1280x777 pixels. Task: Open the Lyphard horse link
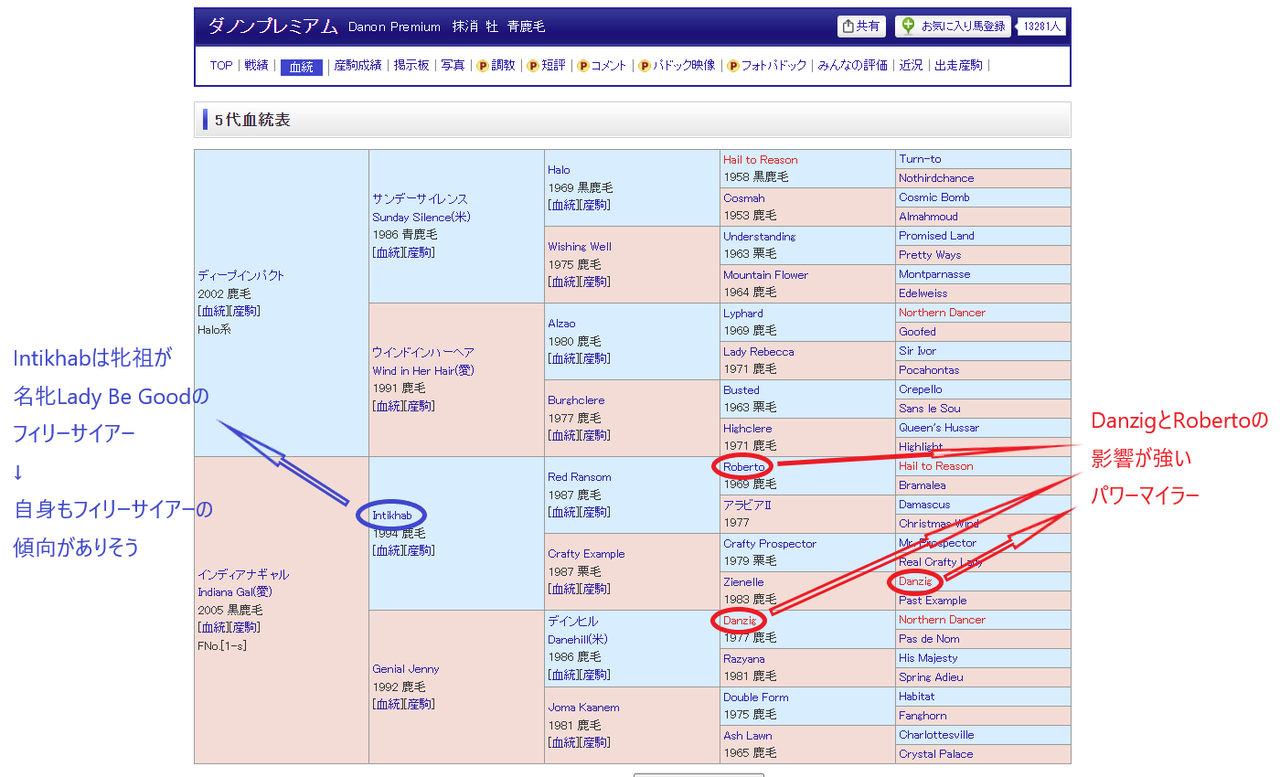[x=743, y=313]
